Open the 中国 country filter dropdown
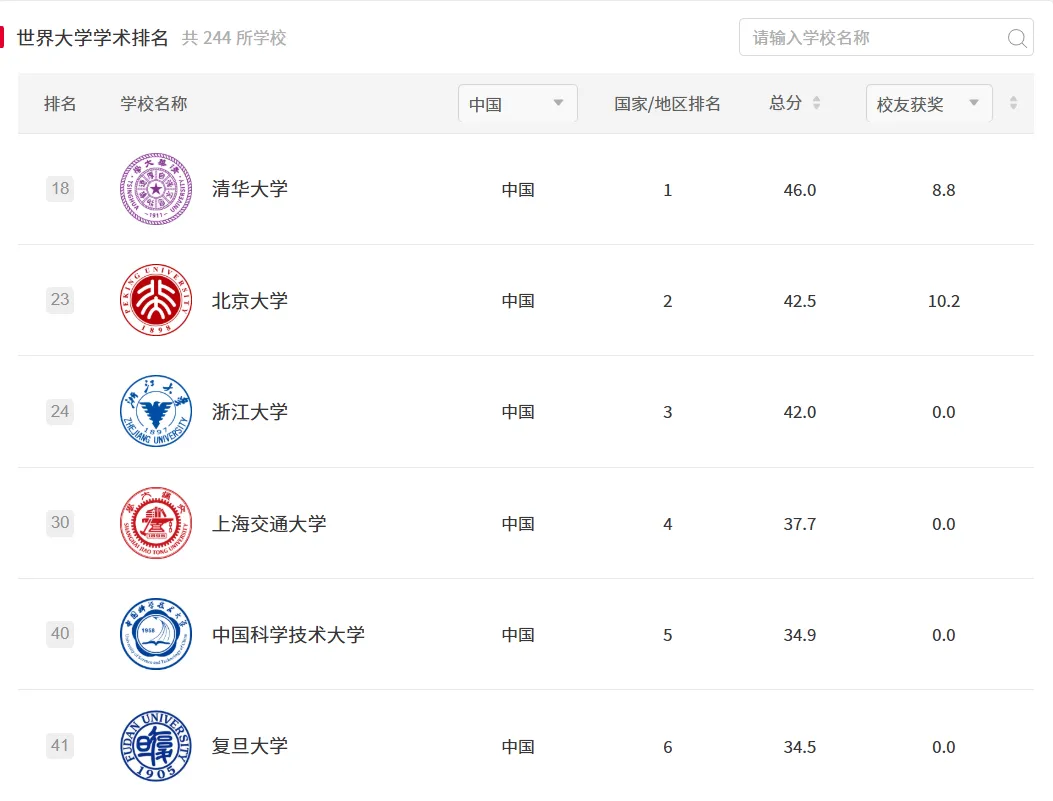 [517, 103]
